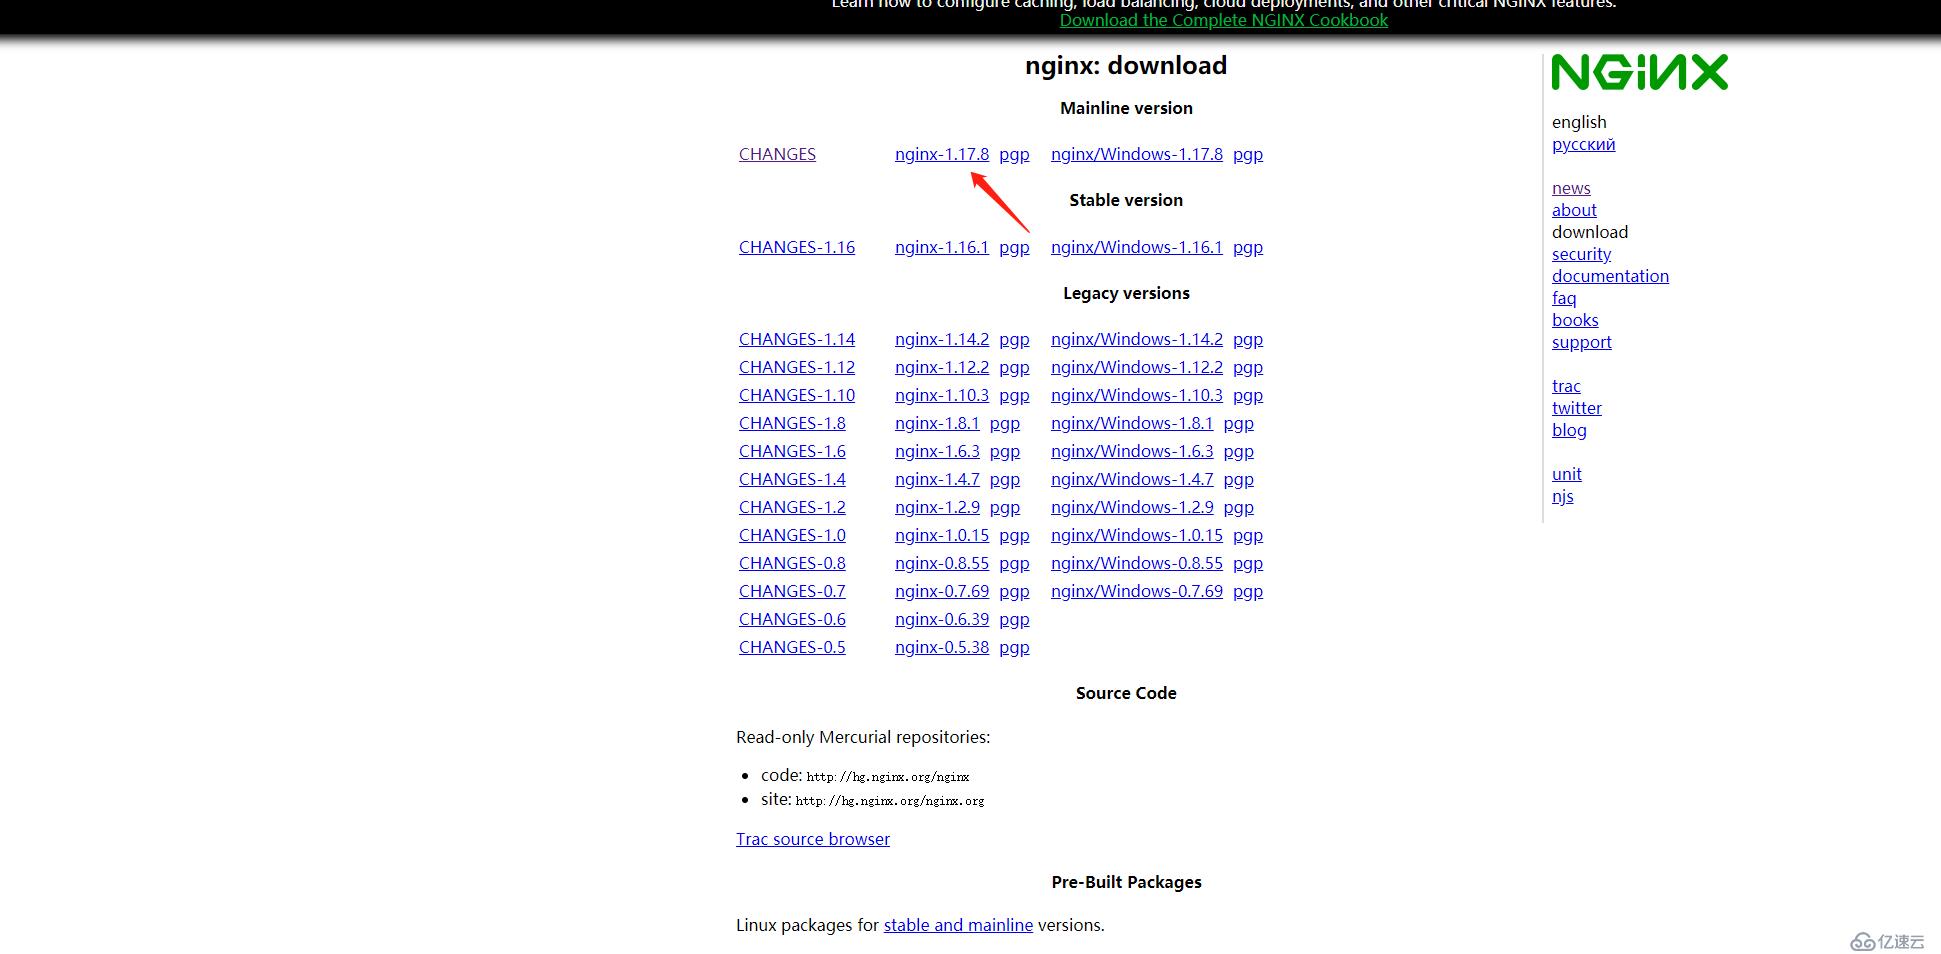1941x954 pixels.
Task: Download nginx/Windows-1.17.8
Action: pyautogui.click(x=1137, y=154)
